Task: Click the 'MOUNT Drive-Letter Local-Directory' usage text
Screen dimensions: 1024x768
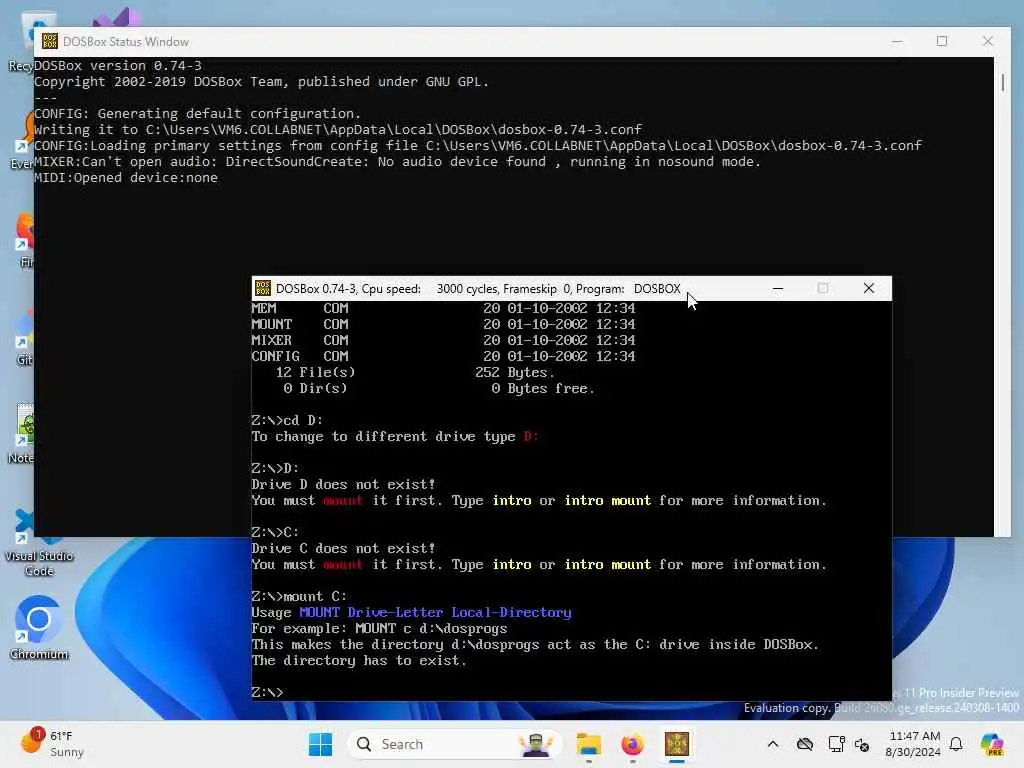Action: click(435, 613)
